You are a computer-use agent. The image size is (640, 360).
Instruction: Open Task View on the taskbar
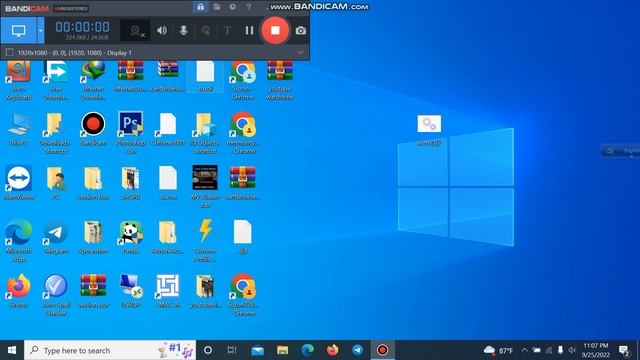232,350
